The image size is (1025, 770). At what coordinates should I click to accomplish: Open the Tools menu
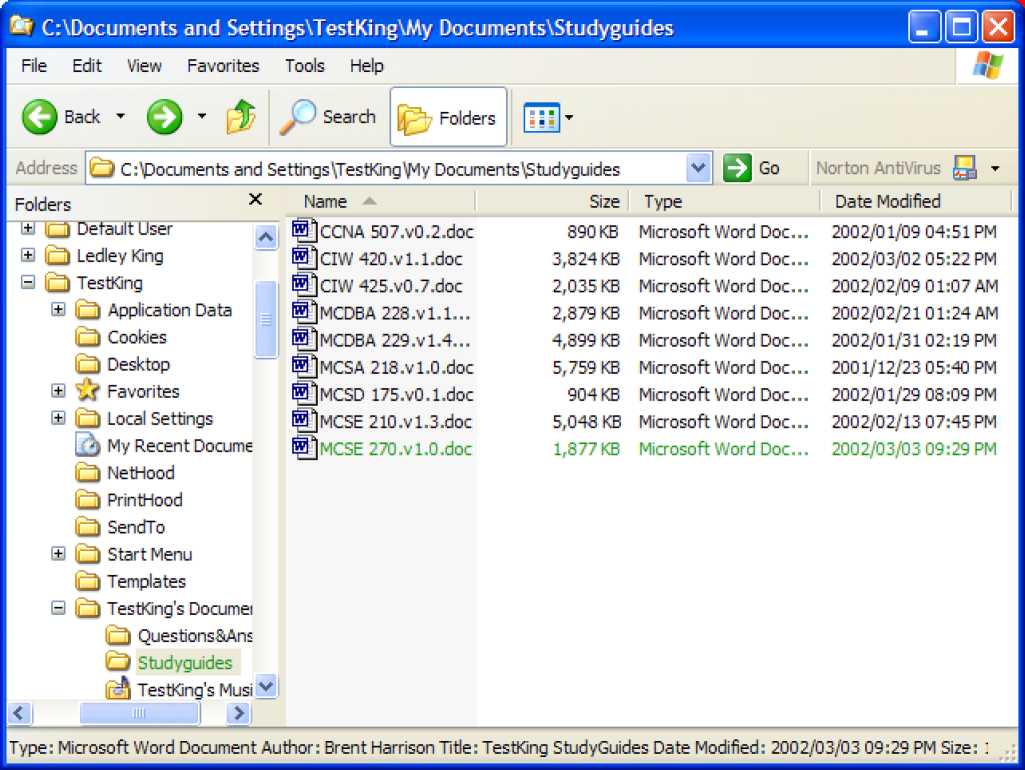(305, 65)
